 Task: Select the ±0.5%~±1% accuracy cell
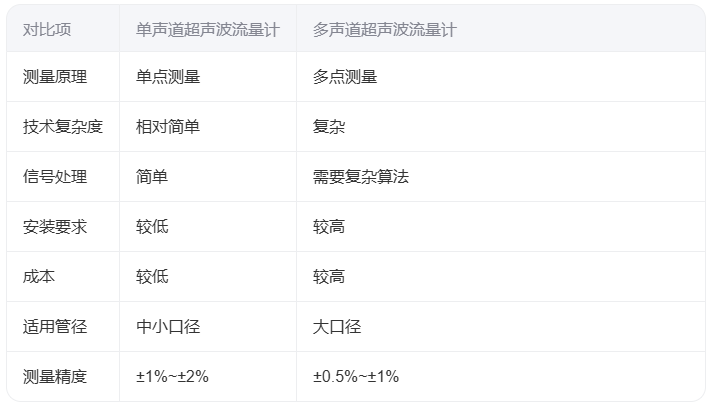[x=356, y=377]
